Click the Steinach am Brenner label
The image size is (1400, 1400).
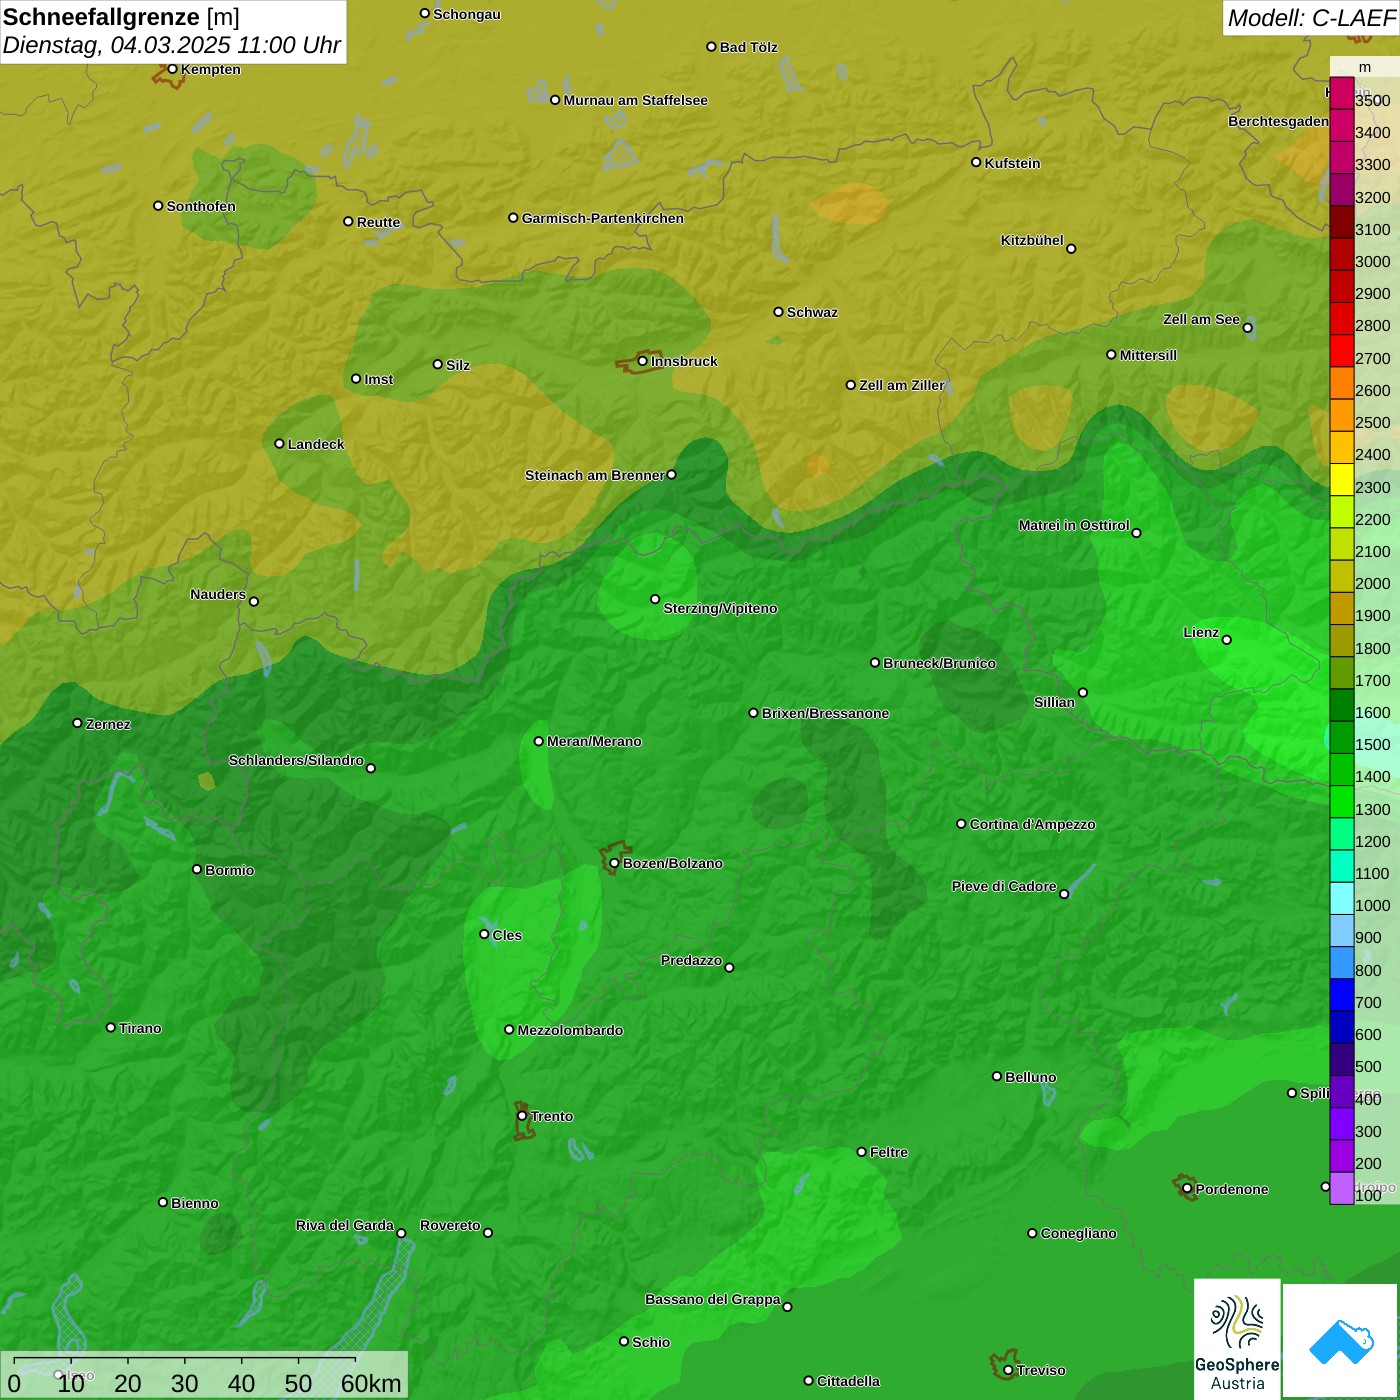(594, 475)
